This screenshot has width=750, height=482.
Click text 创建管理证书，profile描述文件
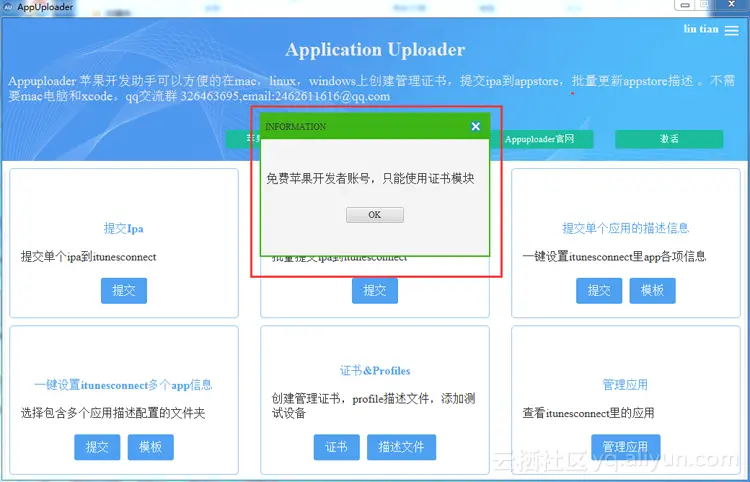[x=374, y=405]
